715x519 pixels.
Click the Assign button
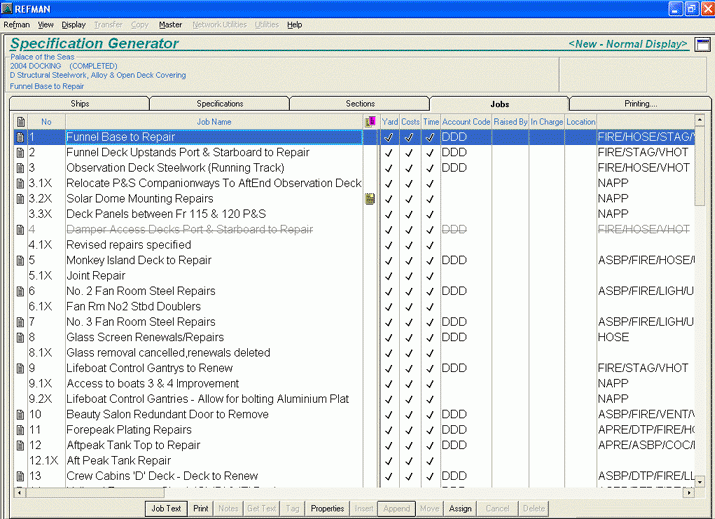[460, 508]
